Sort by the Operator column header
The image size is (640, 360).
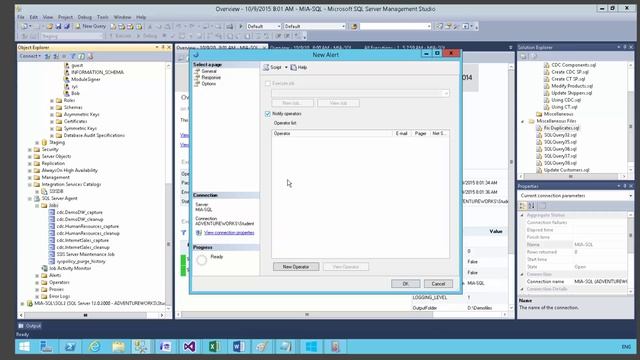click(x=331, y=133)
